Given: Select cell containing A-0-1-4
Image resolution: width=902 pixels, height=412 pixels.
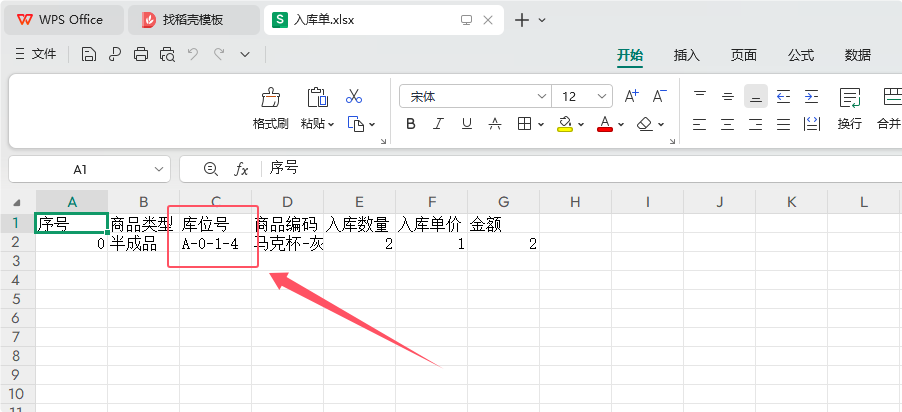Looking at the screenshot, I should (216, 244).
